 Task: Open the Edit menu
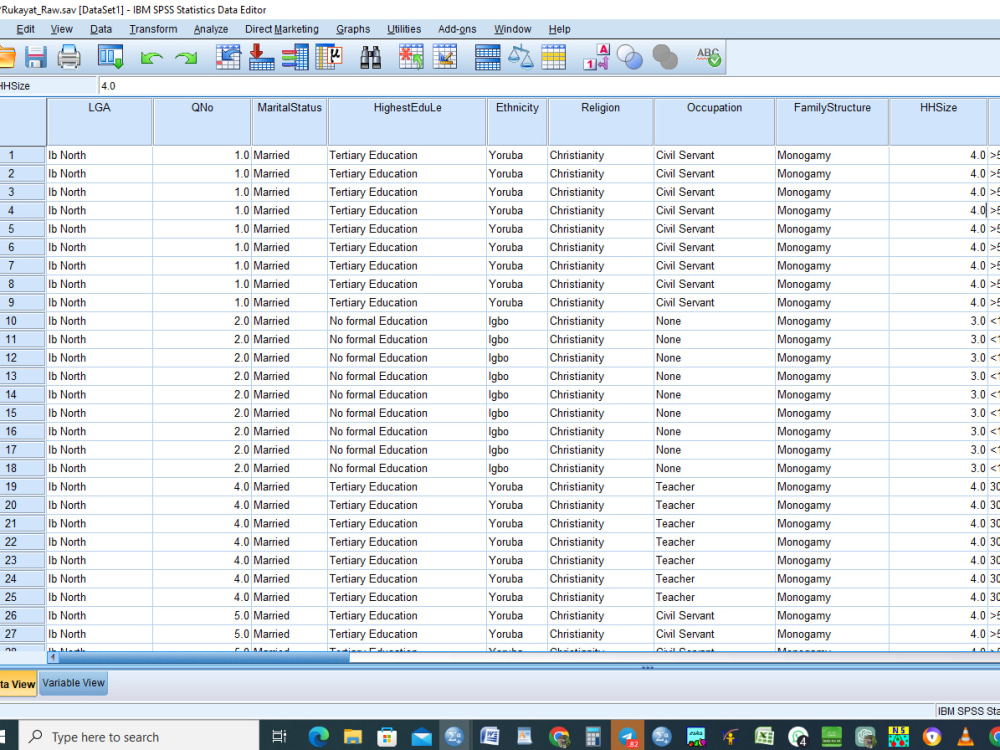(x=26, y=29)
